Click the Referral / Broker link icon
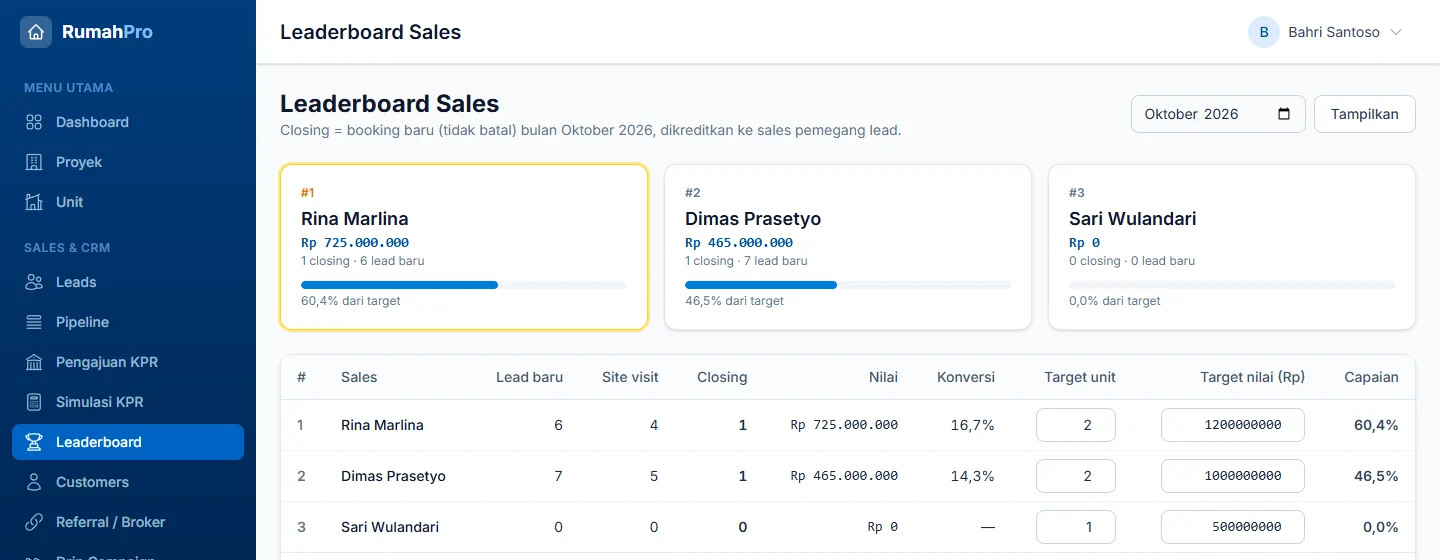Viewport: 1440px width, 560px height. click(x=34, y=522)
